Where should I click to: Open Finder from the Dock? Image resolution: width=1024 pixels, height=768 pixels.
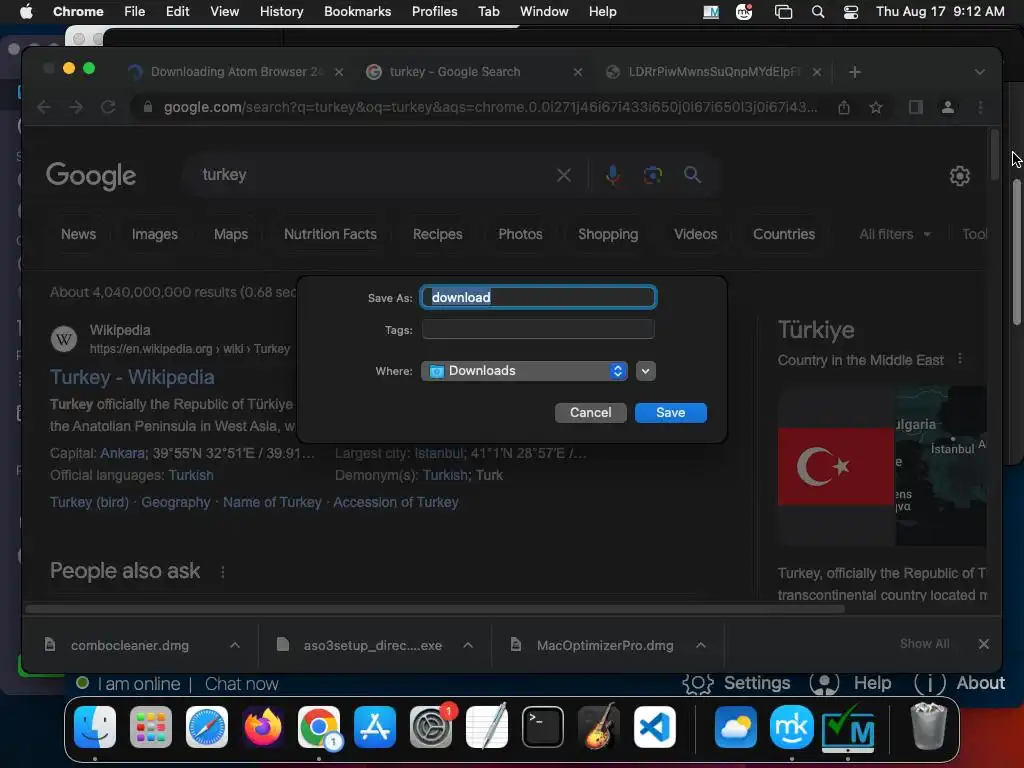(95, 727)
